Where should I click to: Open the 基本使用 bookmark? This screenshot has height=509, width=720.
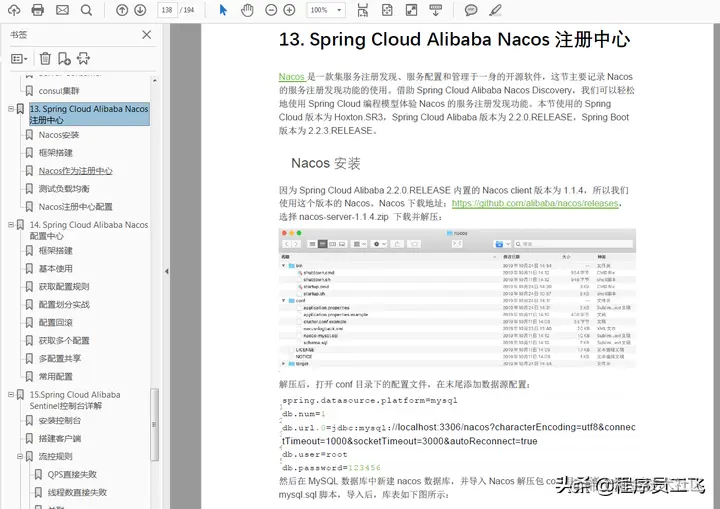(56, 268)
